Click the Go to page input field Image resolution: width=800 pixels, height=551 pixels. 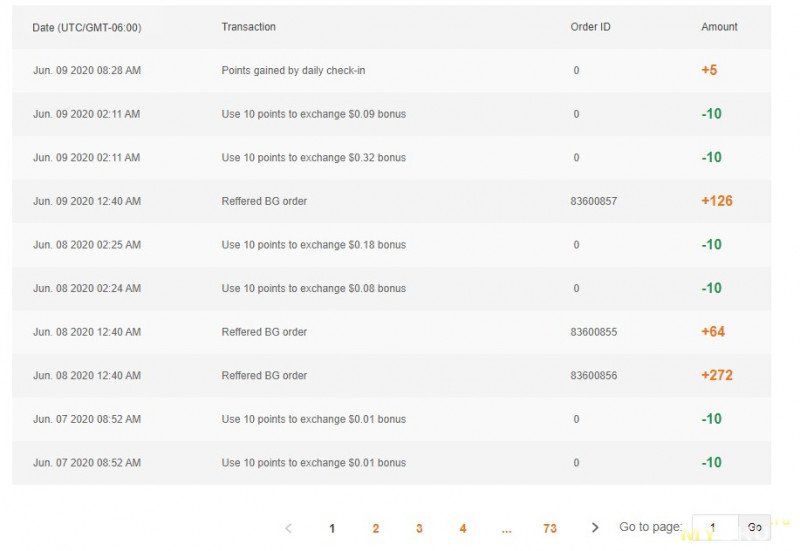tap(715, 527)
